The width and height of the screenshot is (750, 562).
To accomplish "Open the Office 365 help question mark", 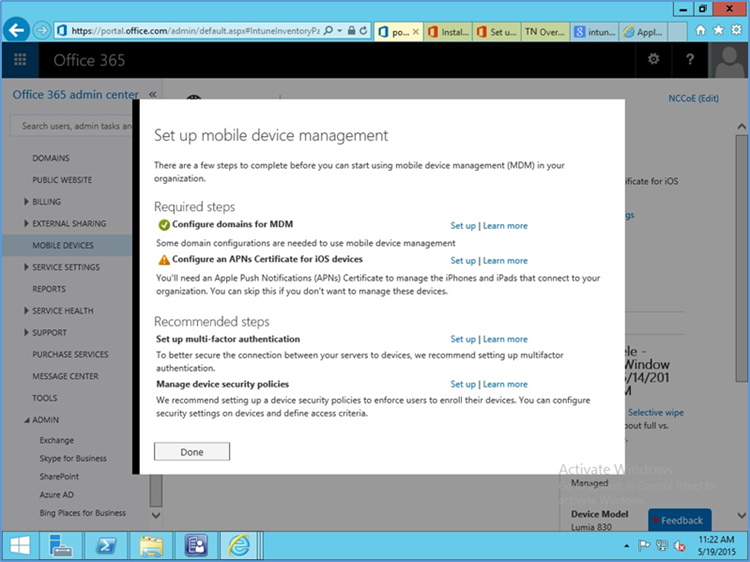I will 690,59.
